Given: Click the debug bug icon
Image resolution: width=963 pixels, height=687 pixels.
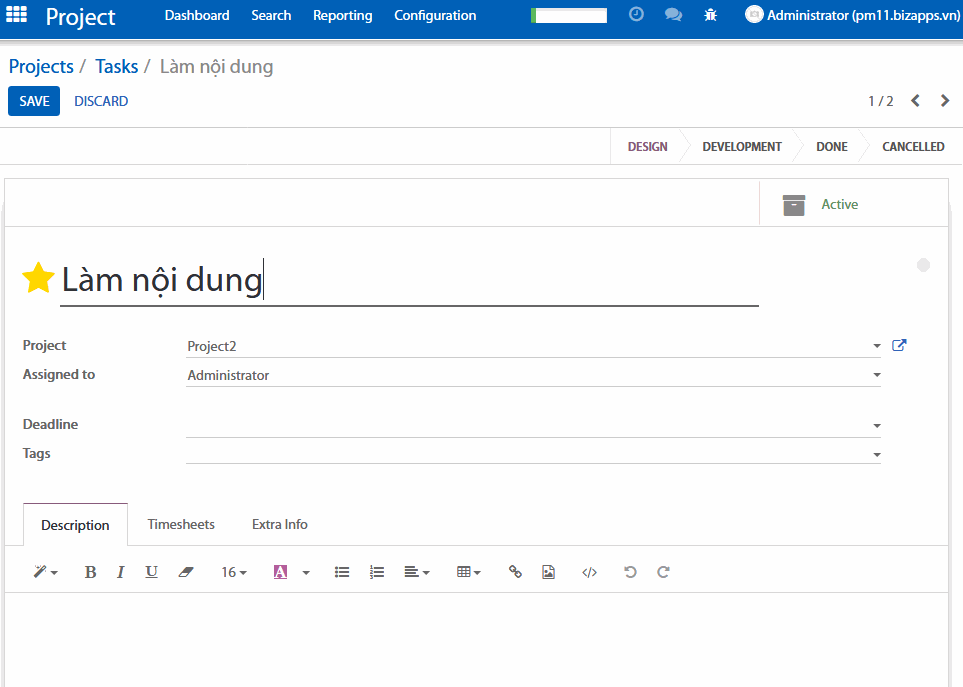Looking at the screenshot, I should (x=710, y=15).
